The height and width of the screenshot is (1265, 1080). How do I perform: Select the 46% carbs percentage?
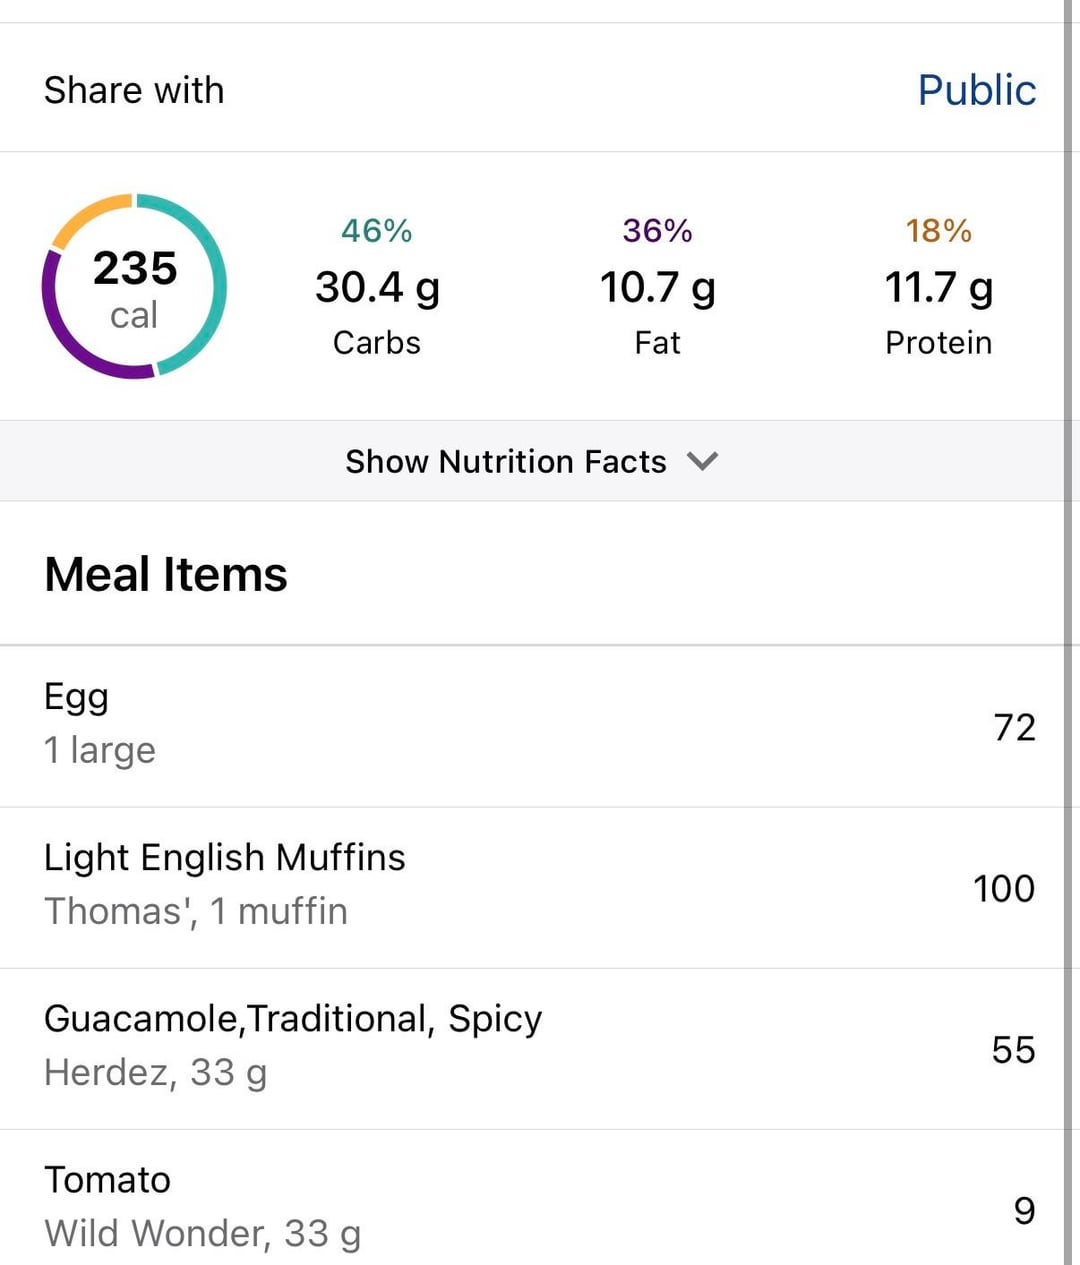click(376, 231)
